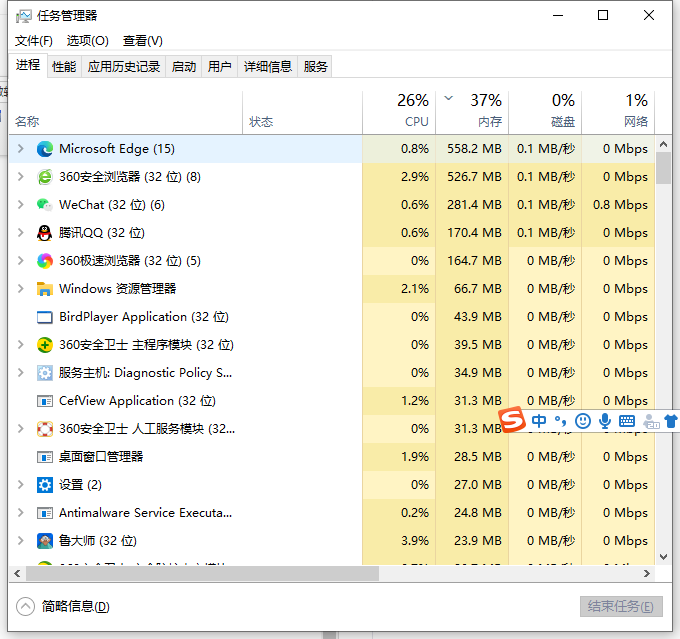Switch to the 性能 tab
Screen dimensions: 680x639
pos(64,67)
